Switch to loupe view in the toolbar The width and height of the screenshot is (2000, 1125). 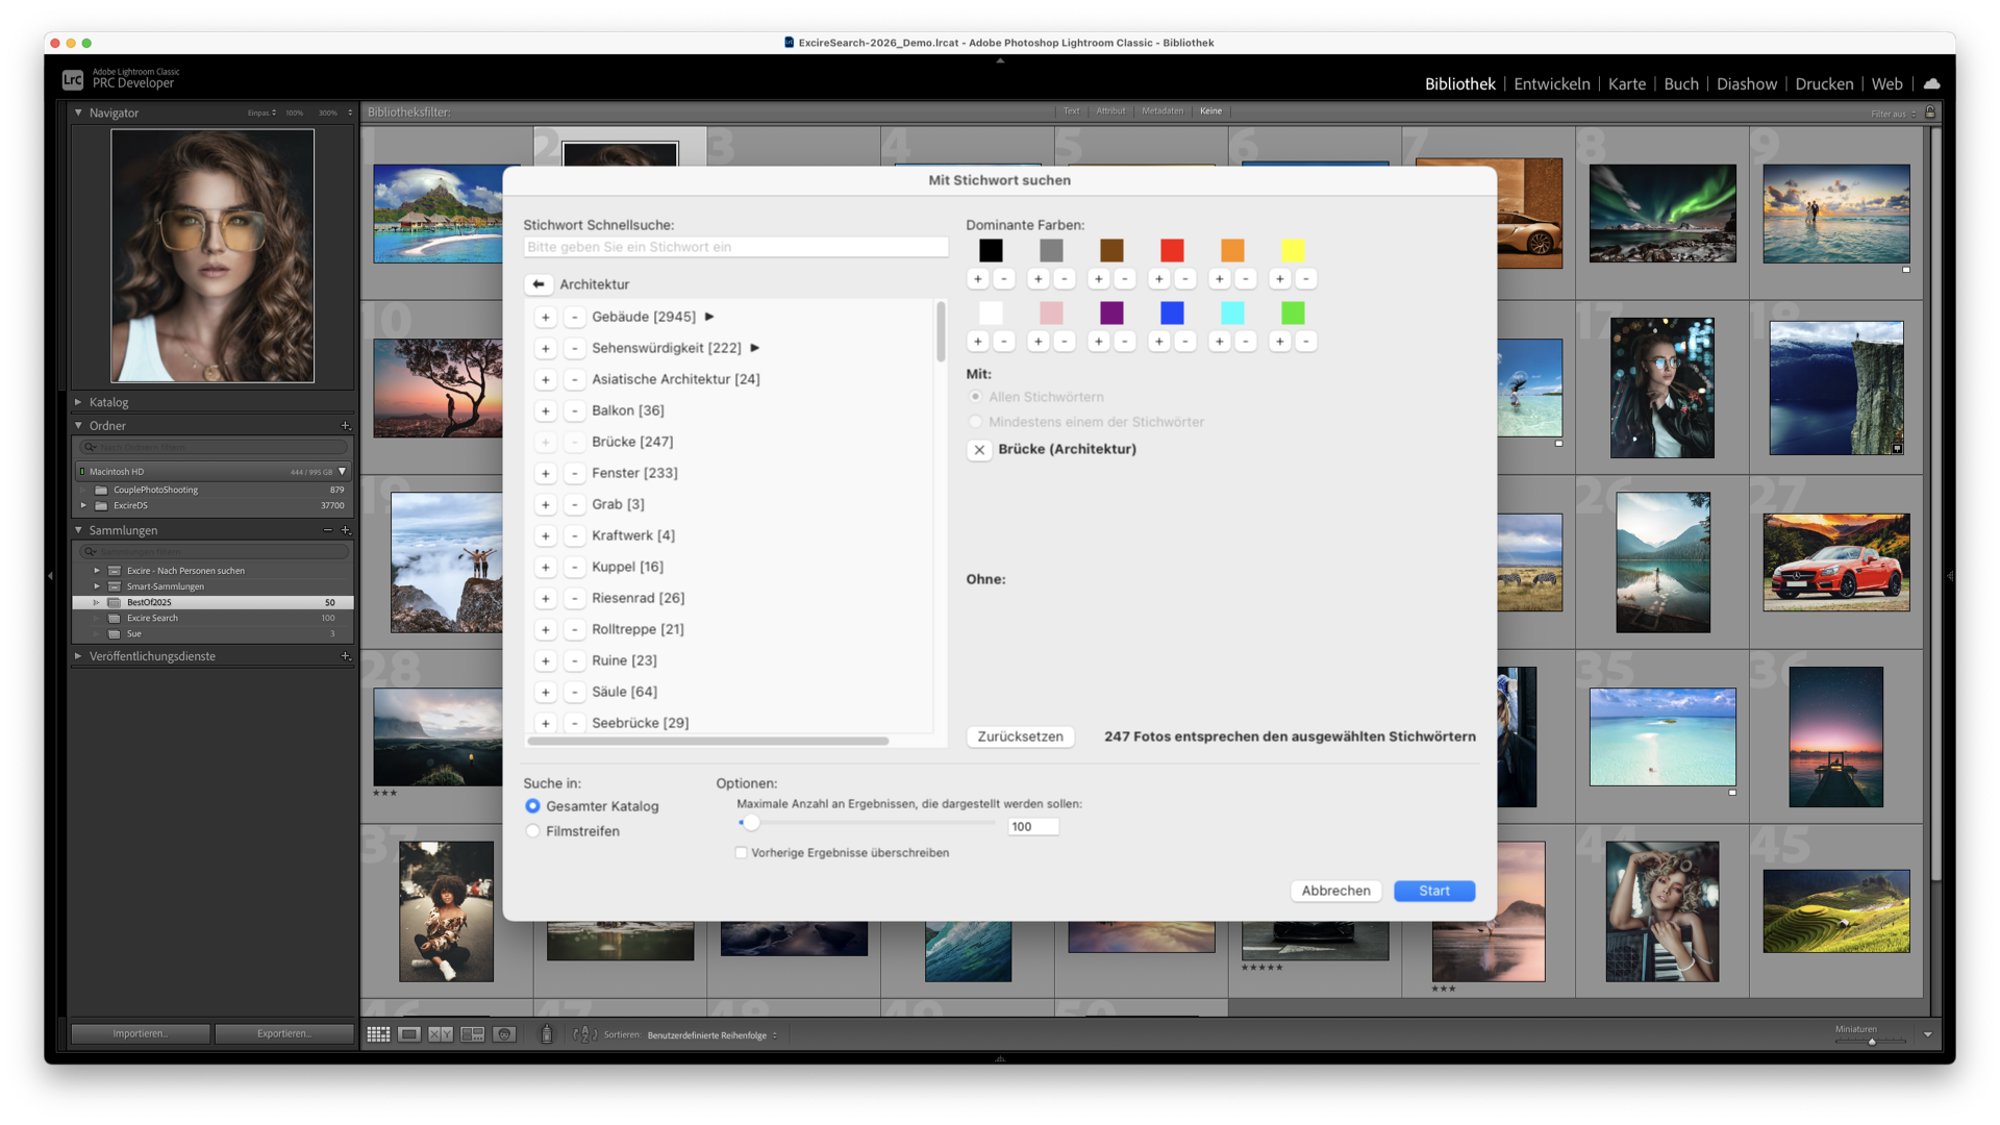point(409,1035)
